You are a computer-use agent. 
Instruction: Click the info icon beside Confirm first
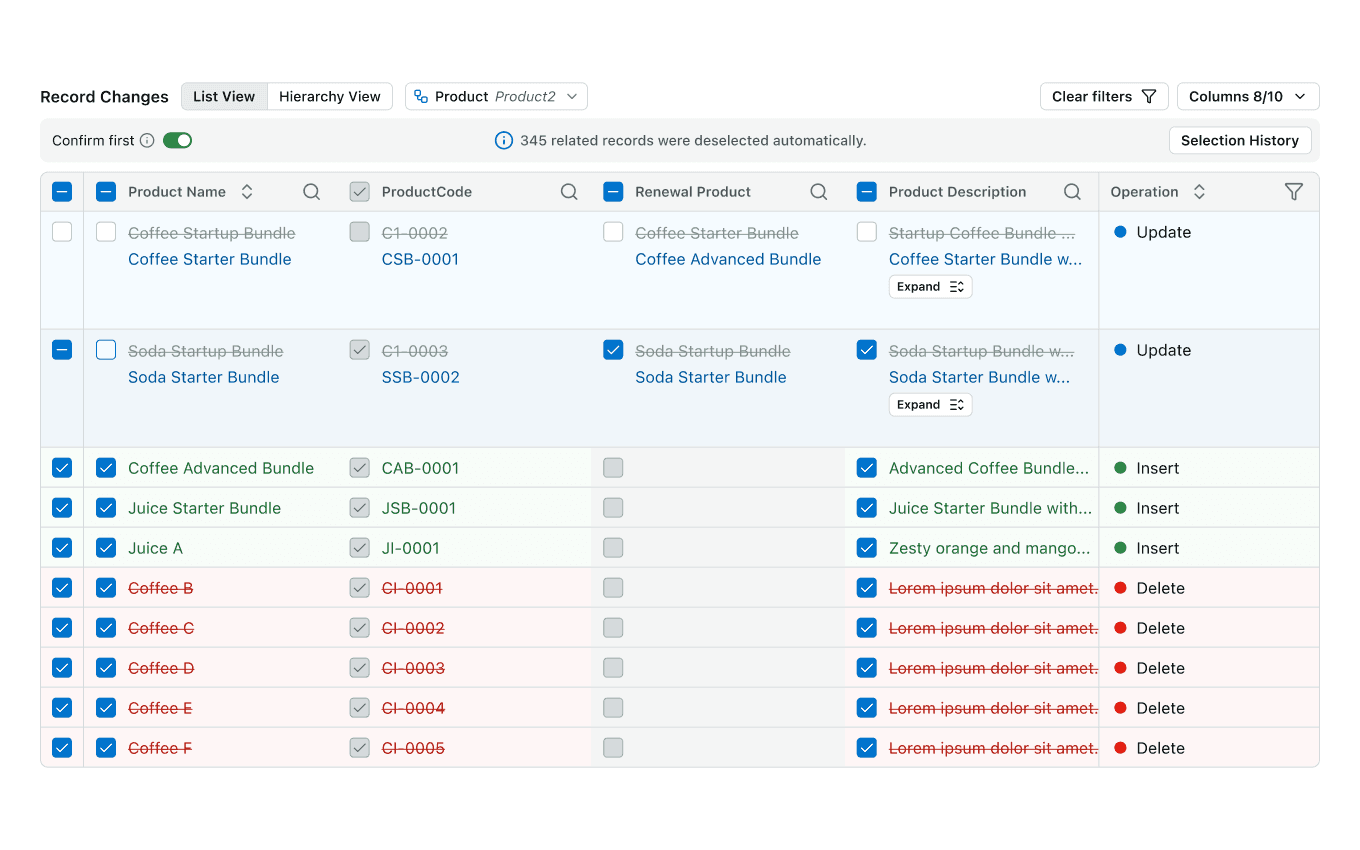click(147, 141)
